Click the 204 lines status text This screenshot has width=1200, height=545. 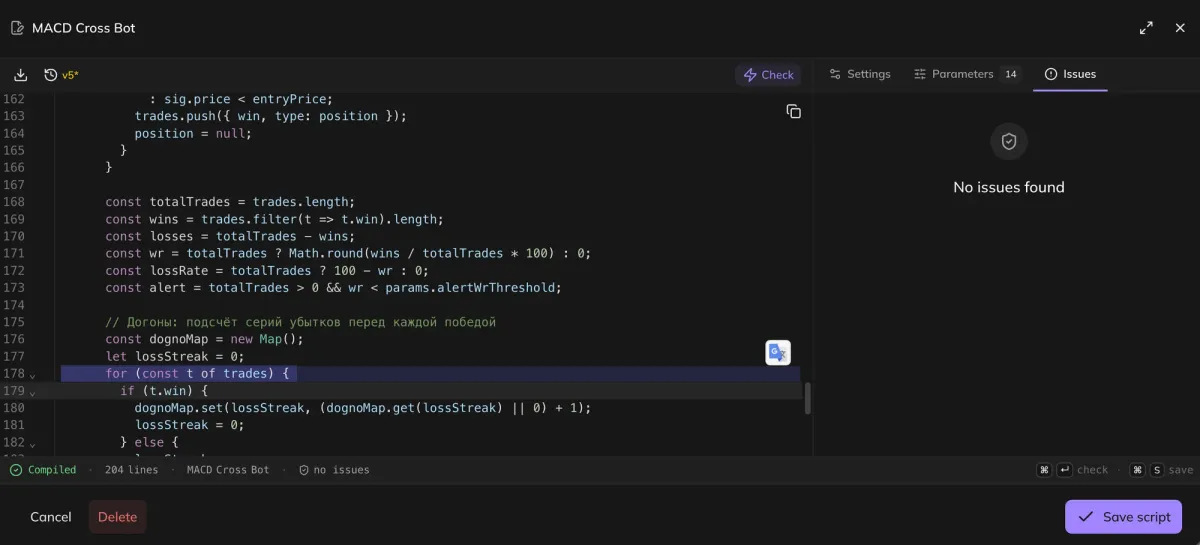coord(131,470)
